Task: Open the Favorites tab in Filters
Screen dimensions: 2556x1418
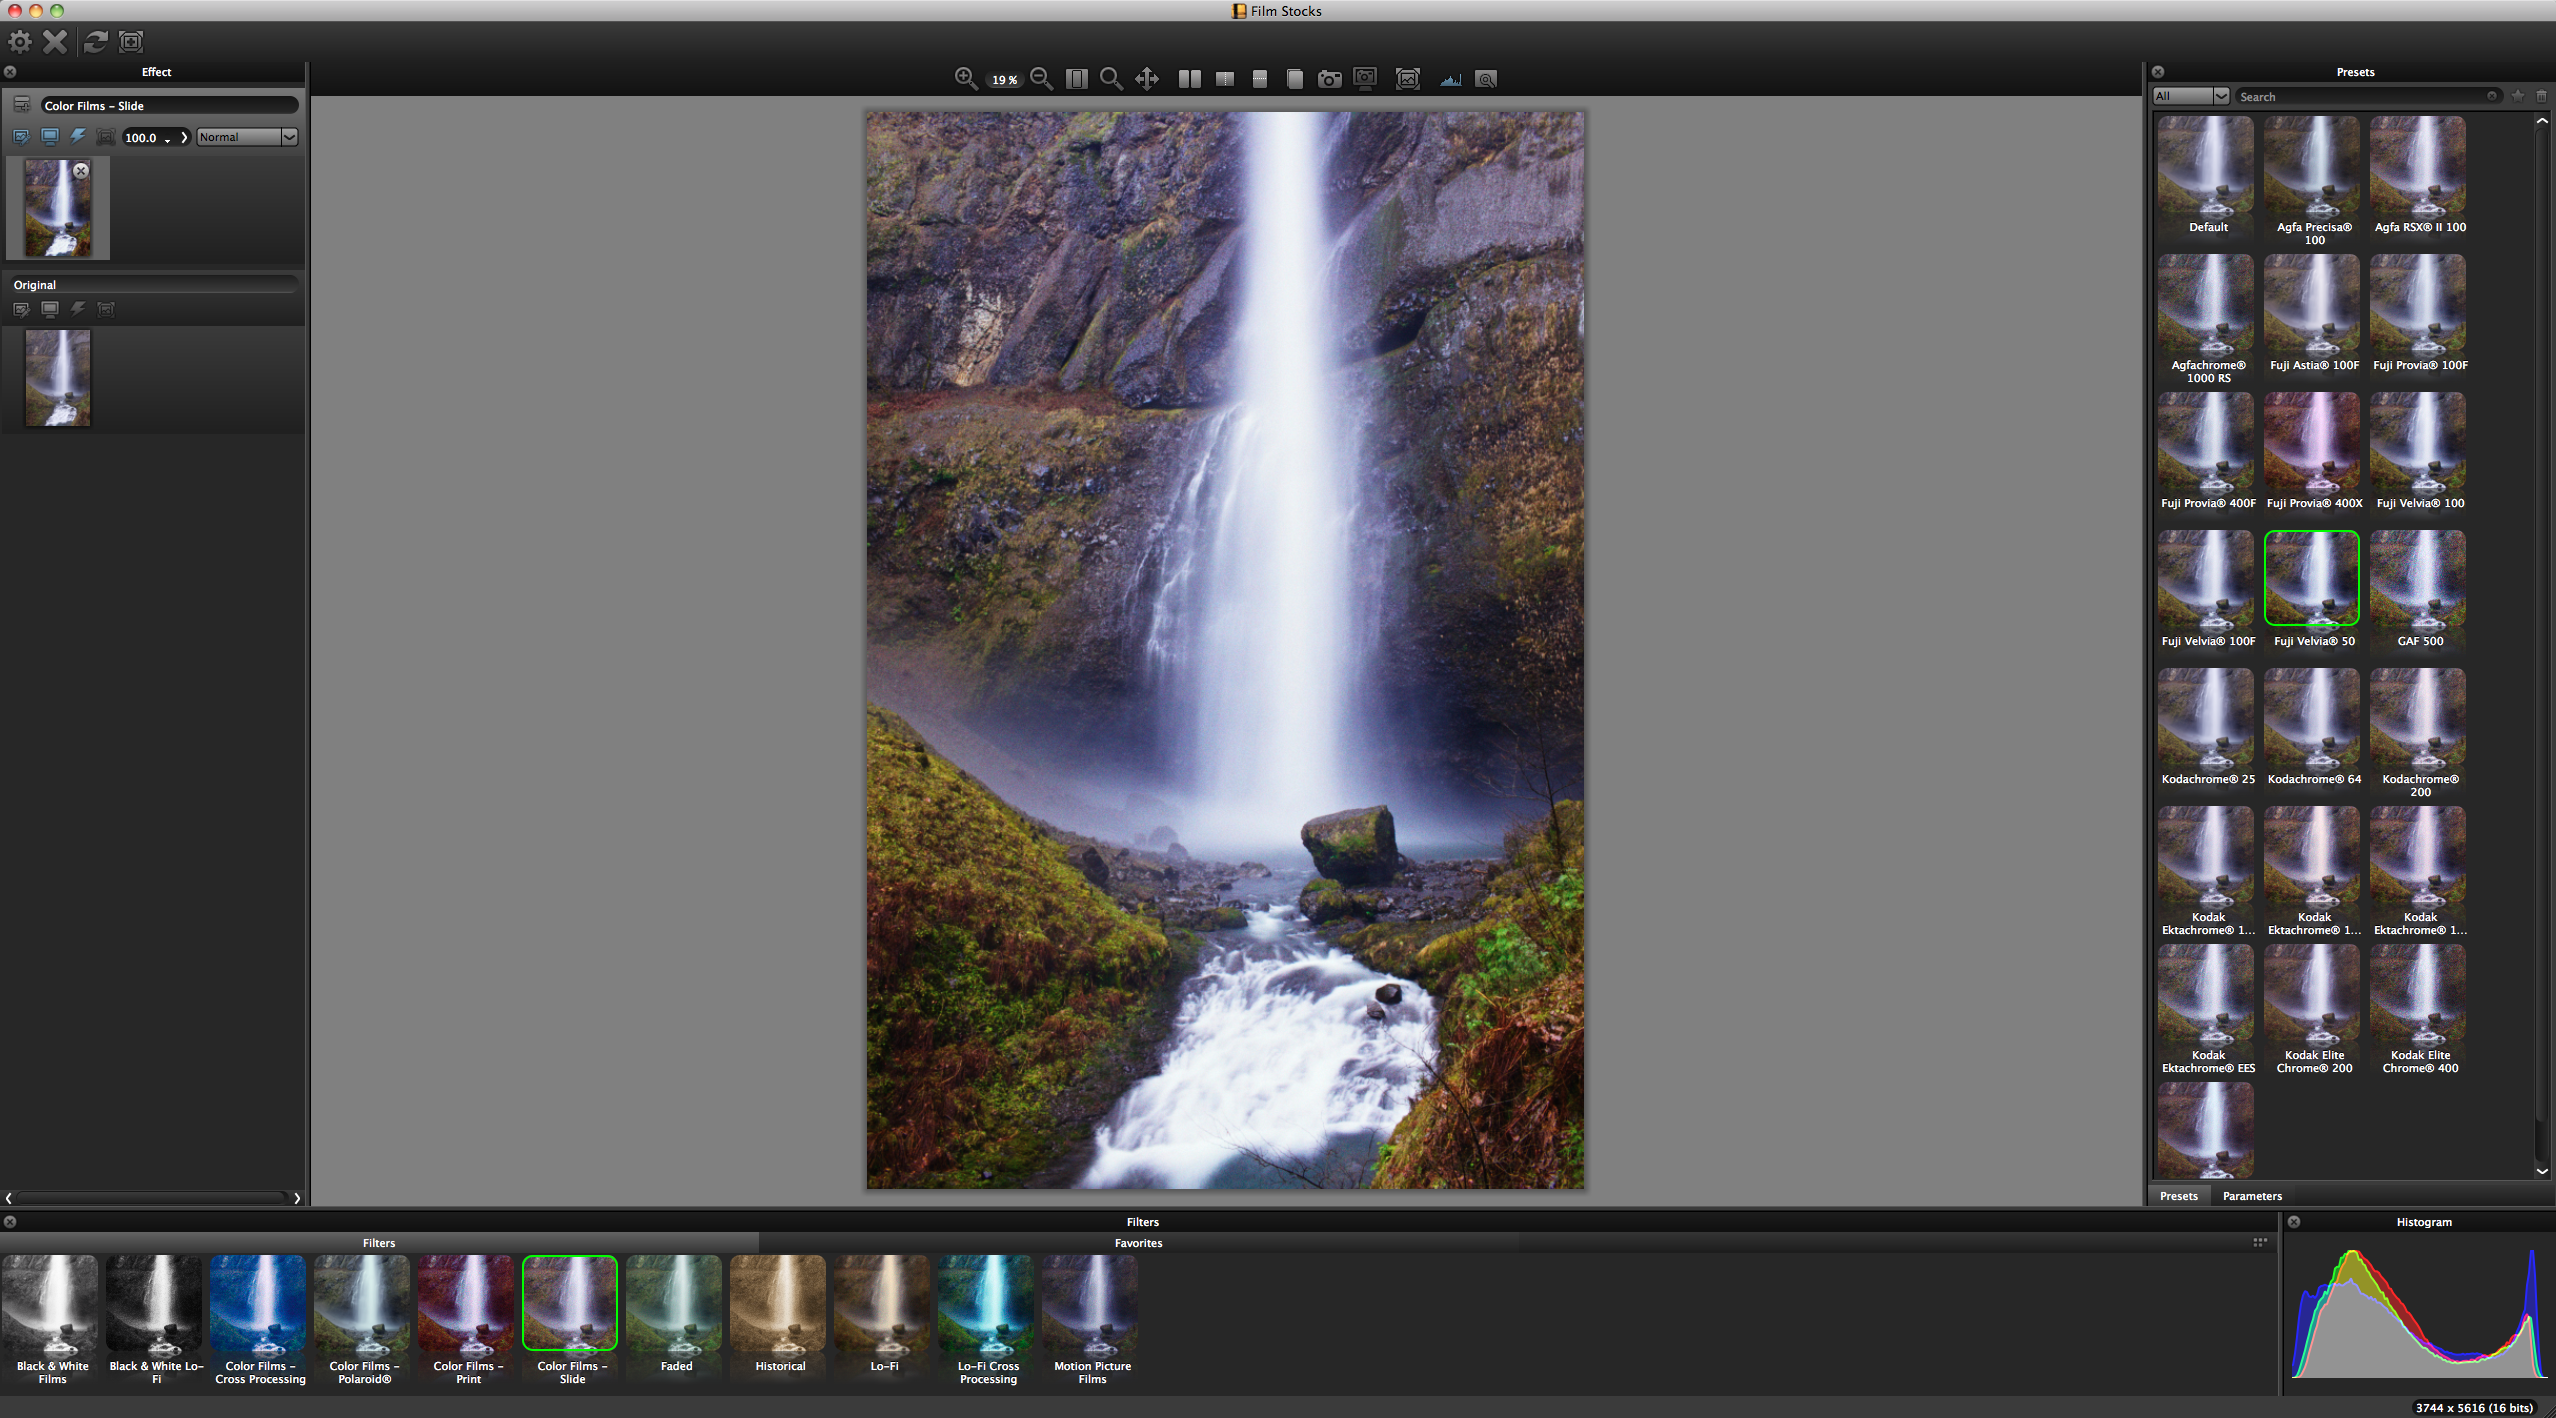Action: [x=1138, y=1243]
